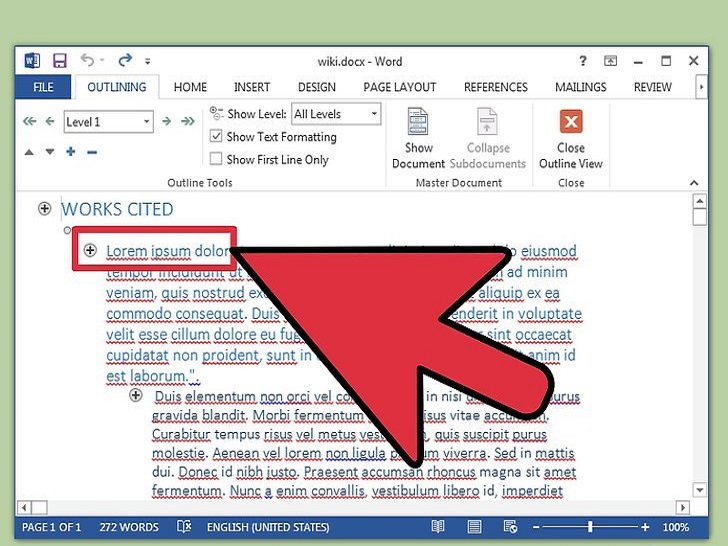Switch to the INSERT ribbon tab
Screen dimensions: 728x546
[x=252, y=87]
